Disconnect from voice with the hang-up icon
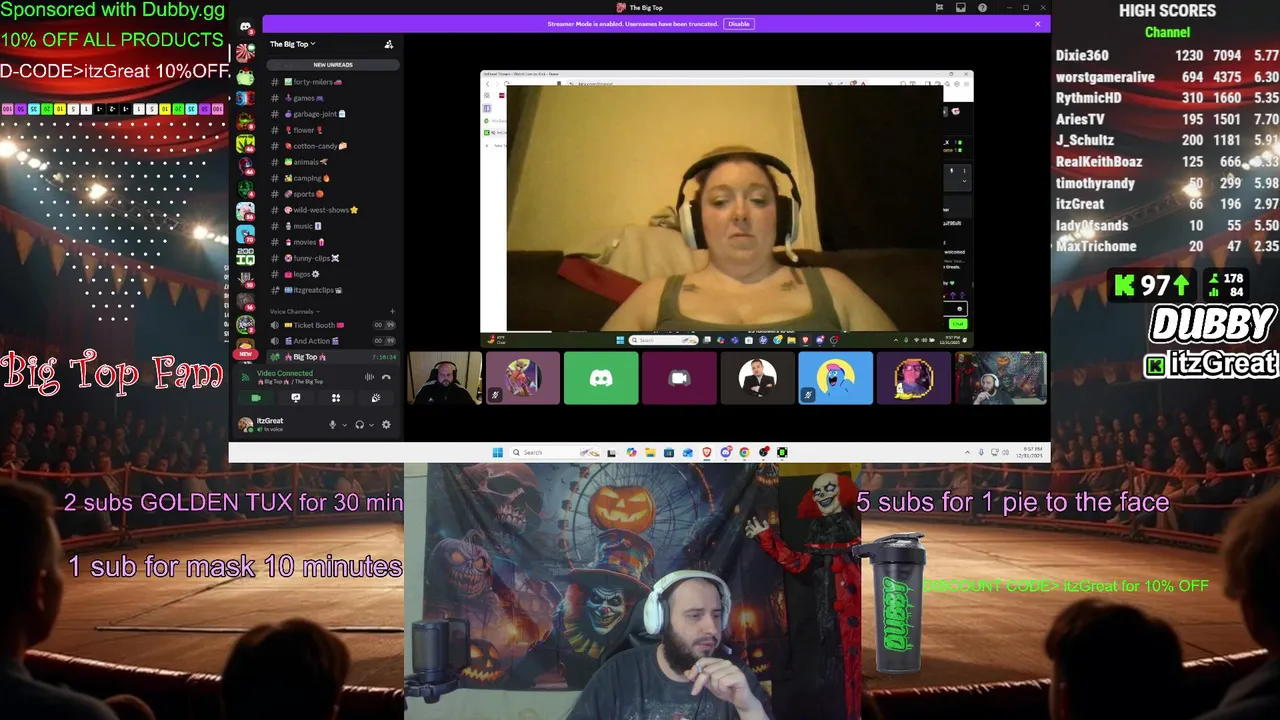This screenshot has height=720, width=1280. coord(386,377)
